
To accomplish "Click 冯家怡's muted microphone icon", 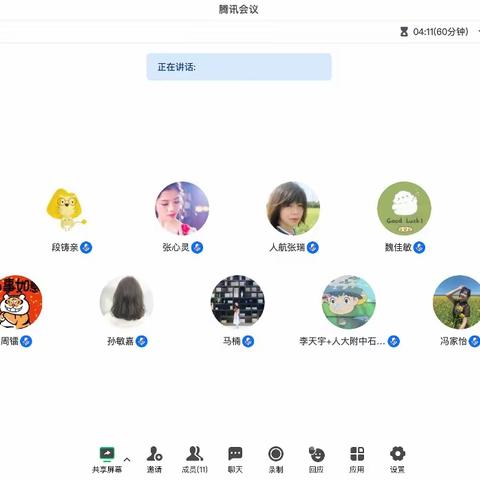I will (x=475, y=341).
